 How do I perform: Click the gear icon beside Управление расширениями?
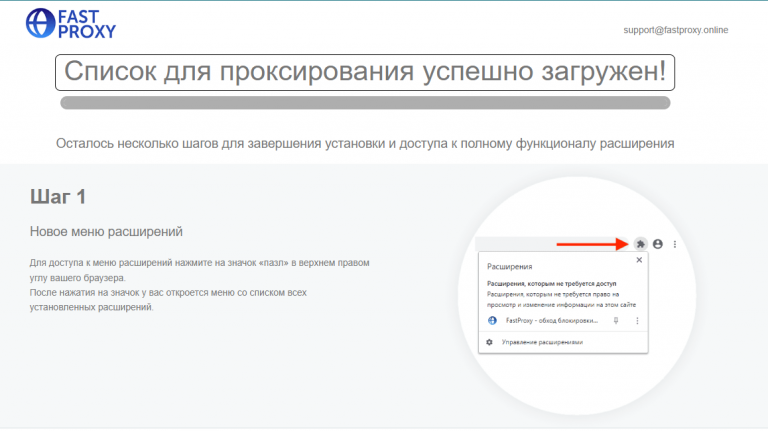point(489,342)
